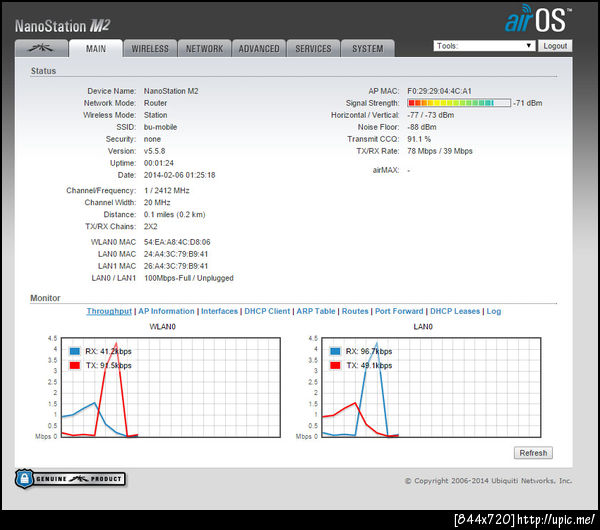The width and height of the screenshot is (600, 530).
Task: Click the Version value v5.5.8
Action: tap(155, 151)
